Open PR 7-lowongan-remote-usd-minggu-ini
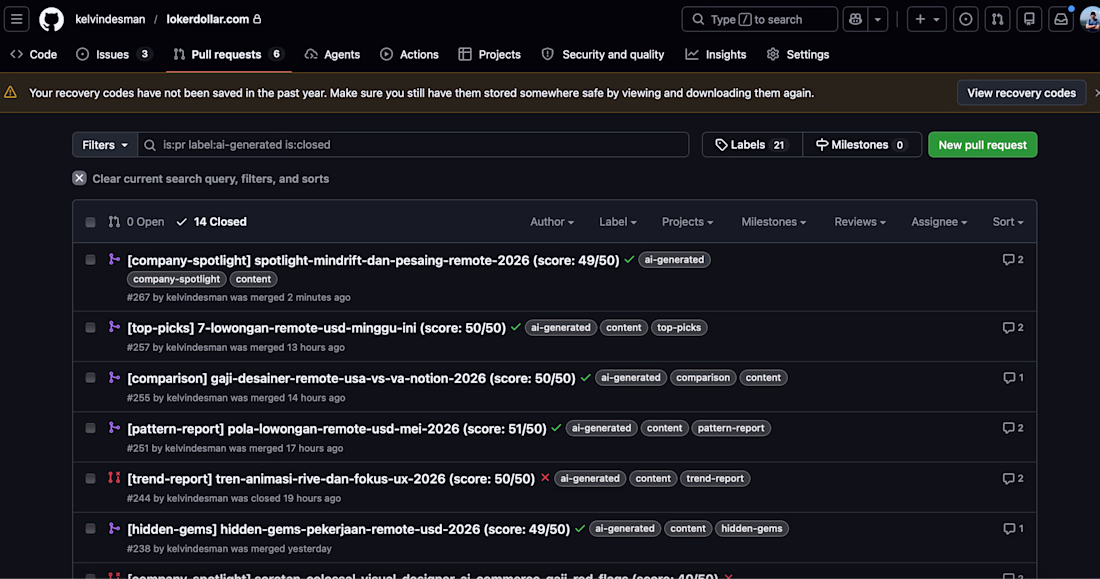The width and height of the screenshot is (1100, 579). [316, 328]
